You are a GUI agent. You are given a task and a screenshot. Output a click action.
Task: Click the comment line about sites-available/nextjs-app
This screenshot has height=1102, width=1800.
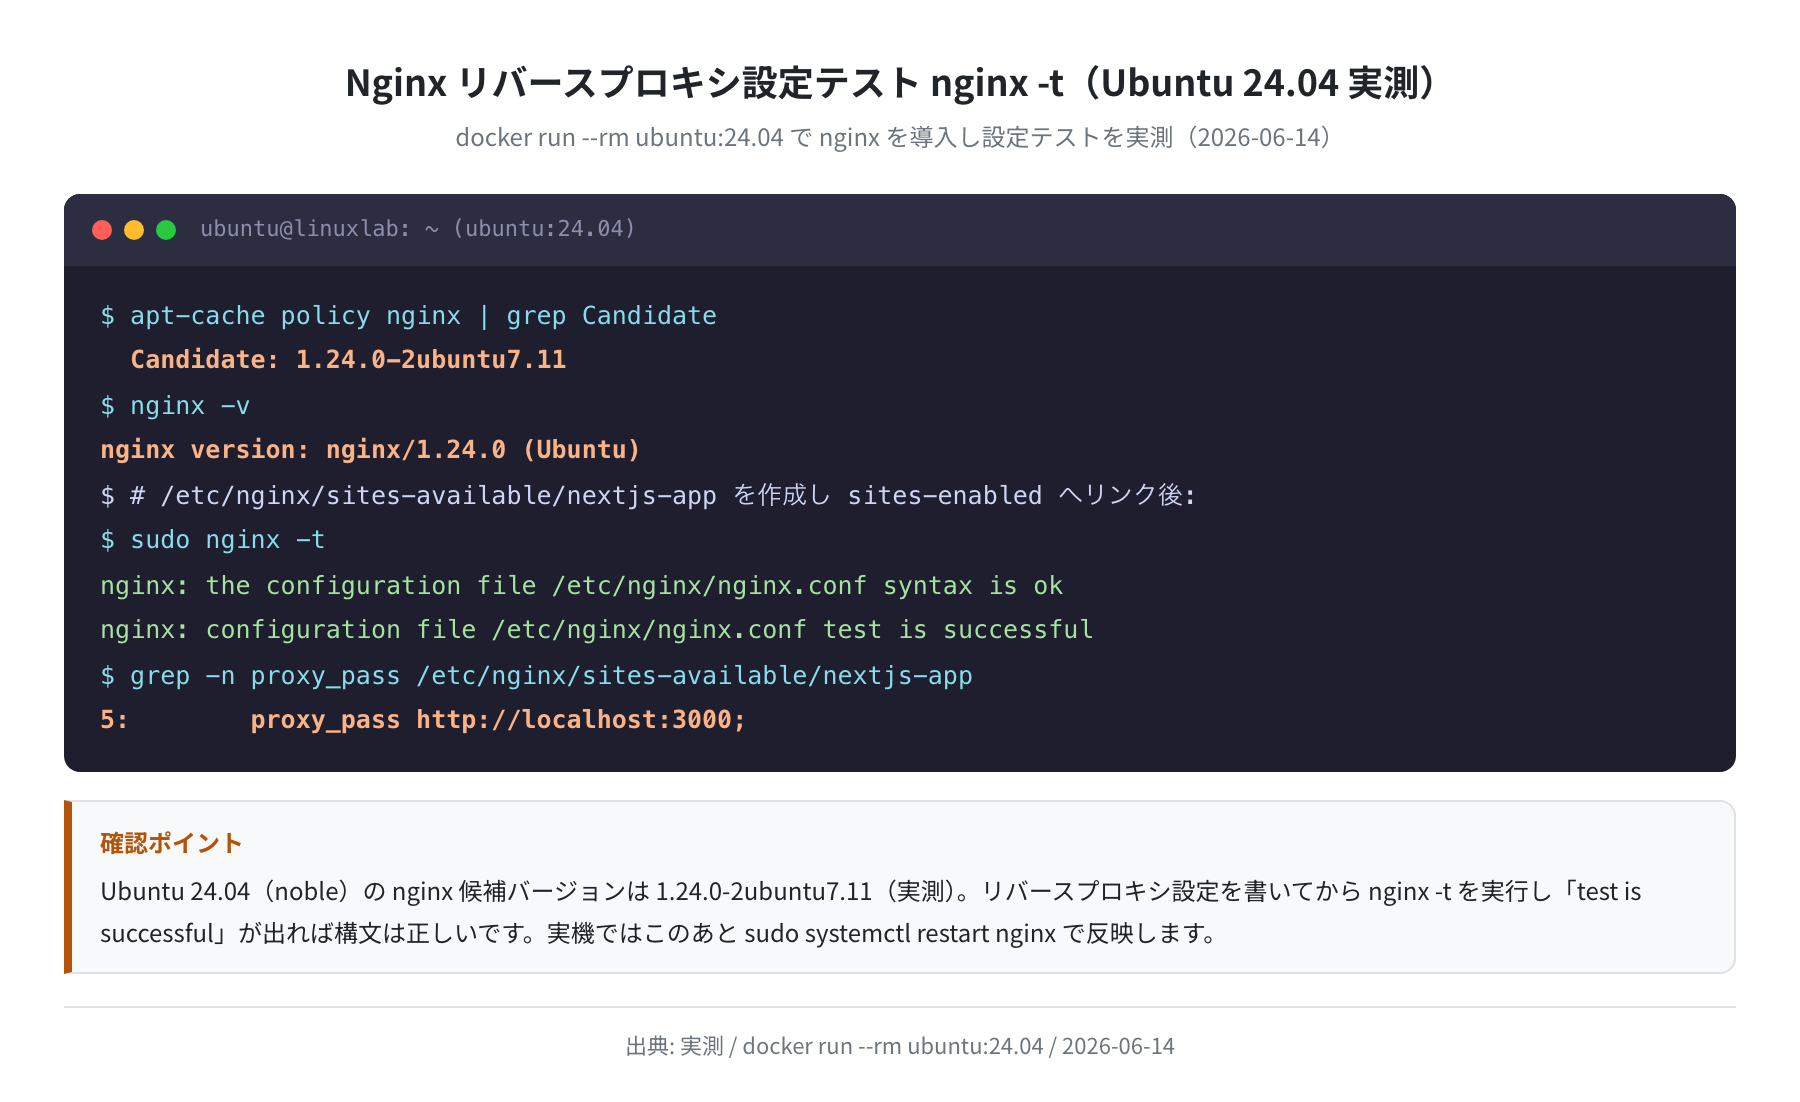click(x=648, y=496)
